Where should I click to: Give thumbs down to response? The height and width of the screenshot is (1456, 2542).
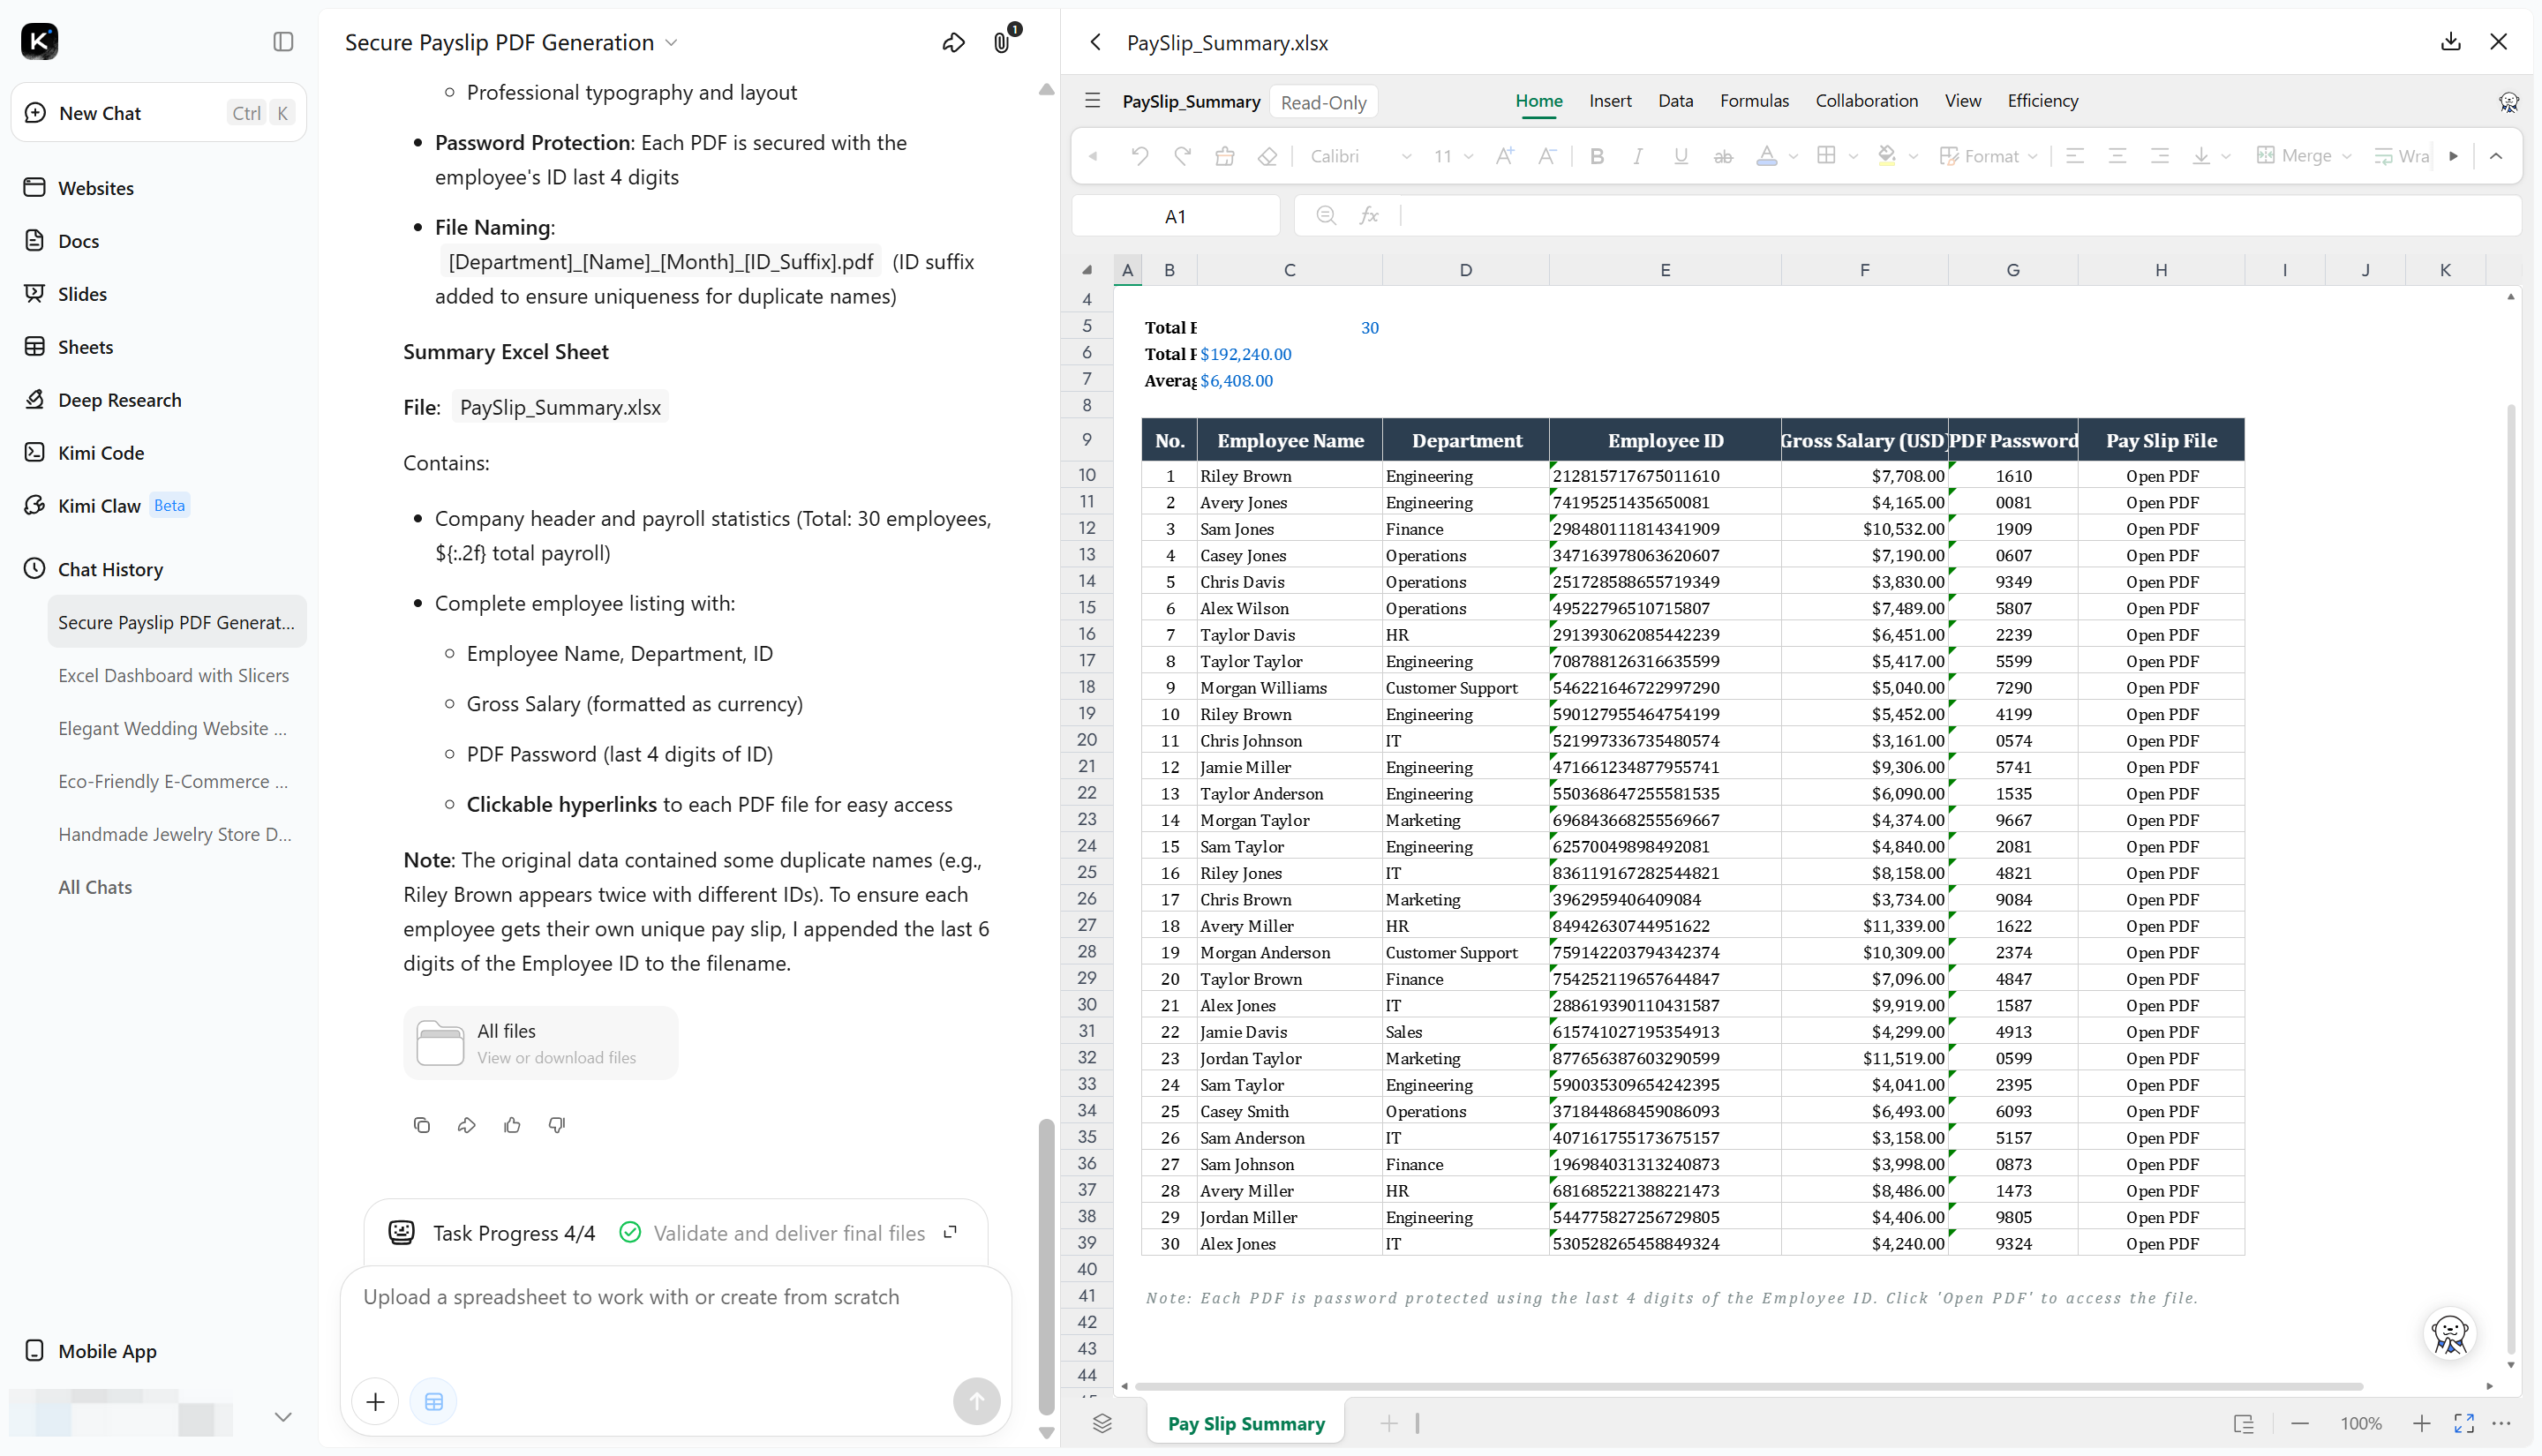coord(557,1125)
